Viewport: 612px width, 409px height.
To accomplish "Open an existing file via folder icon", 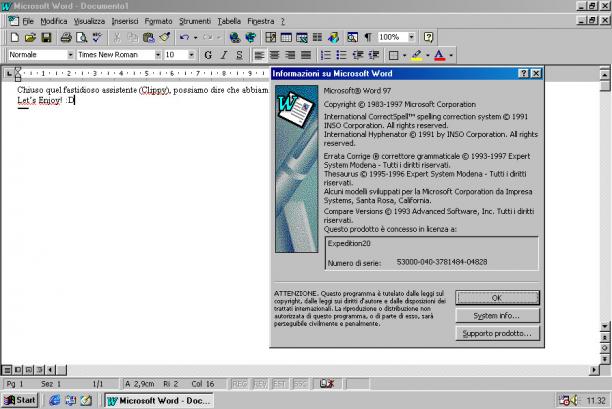I will [30, 37].
